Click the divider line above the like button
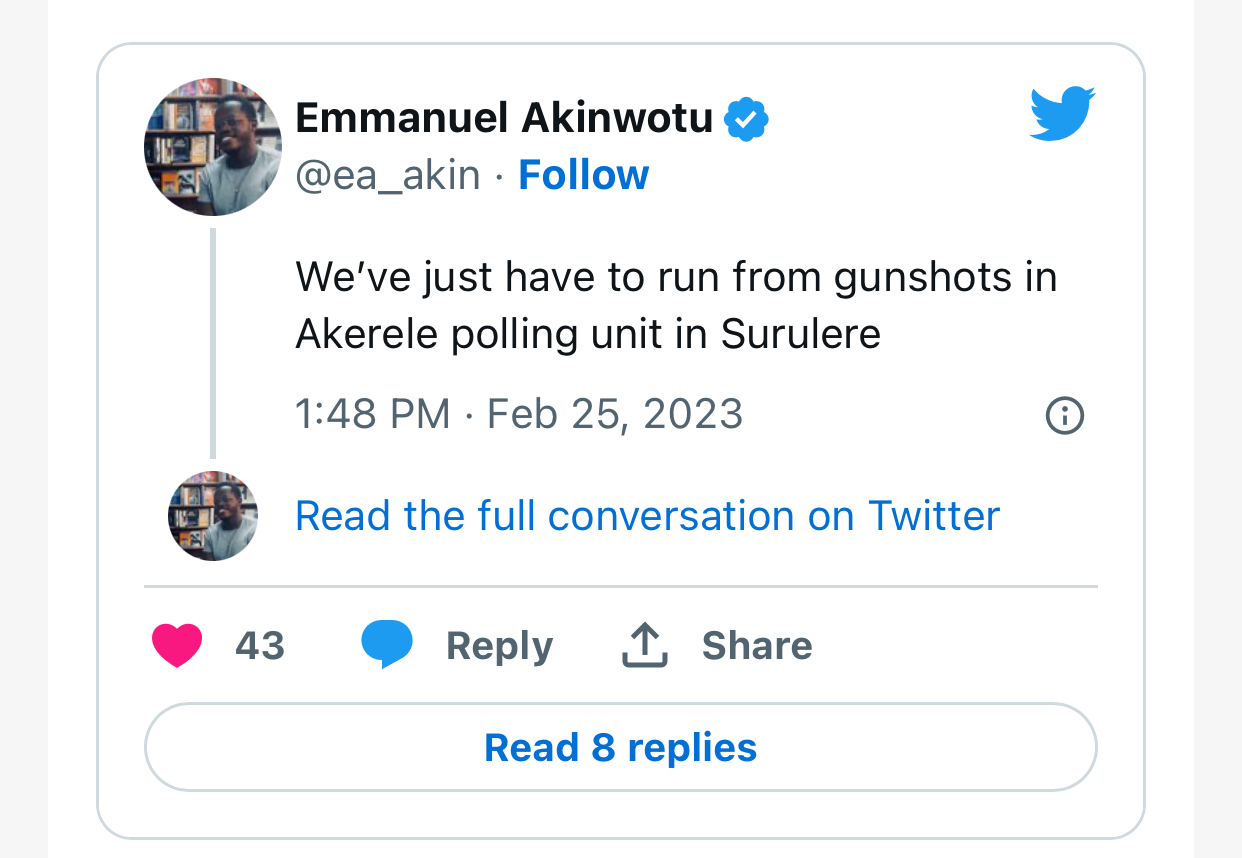The height and width of the screenshot is (858, 1242). (620, 586)
